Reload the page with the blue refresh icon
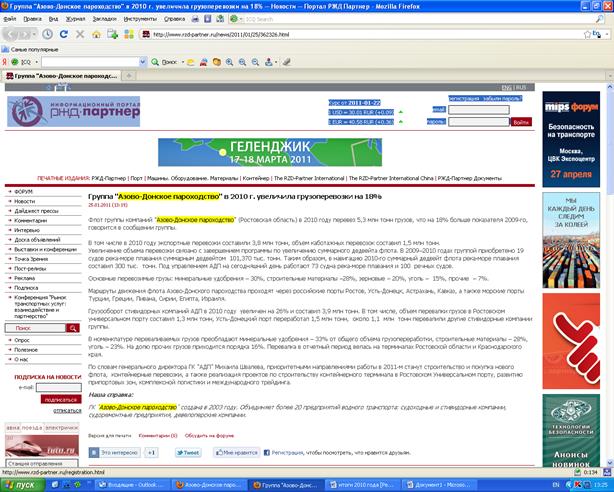Image resolution: width=614 pixels, height=492 pixels. (x=63, y=34)
